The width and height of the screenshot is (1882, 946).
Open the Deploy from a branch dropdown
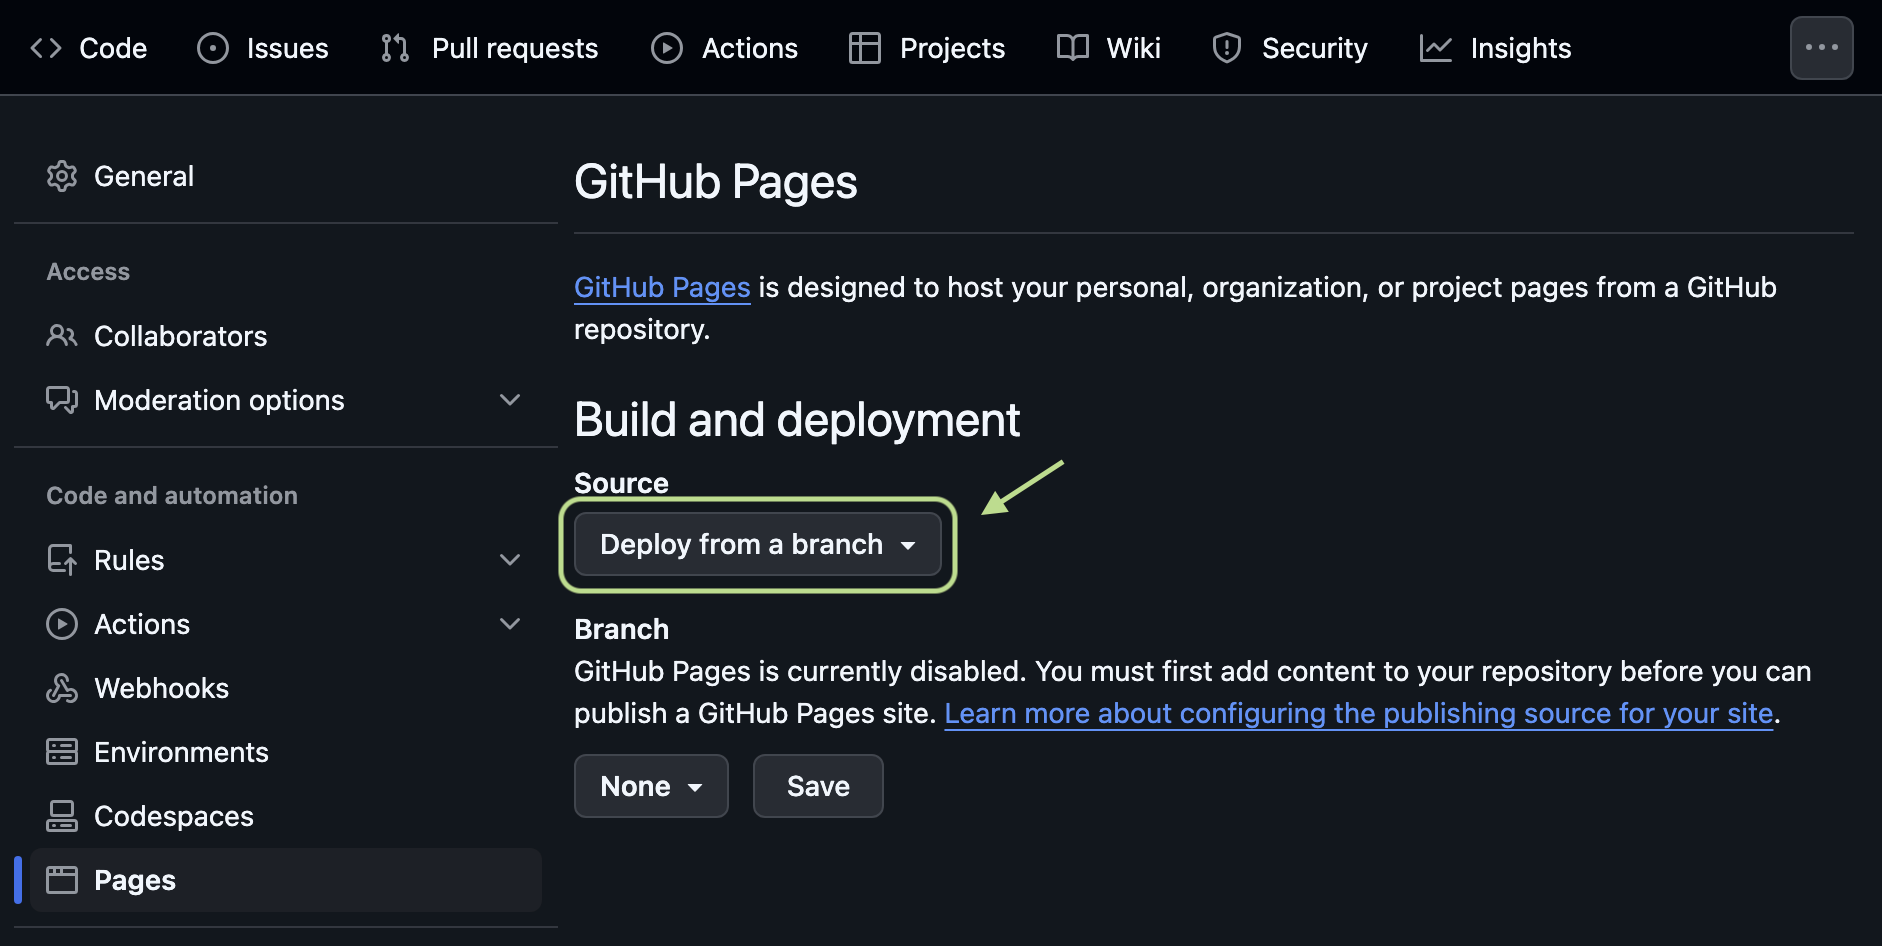(x=758, y=544)
